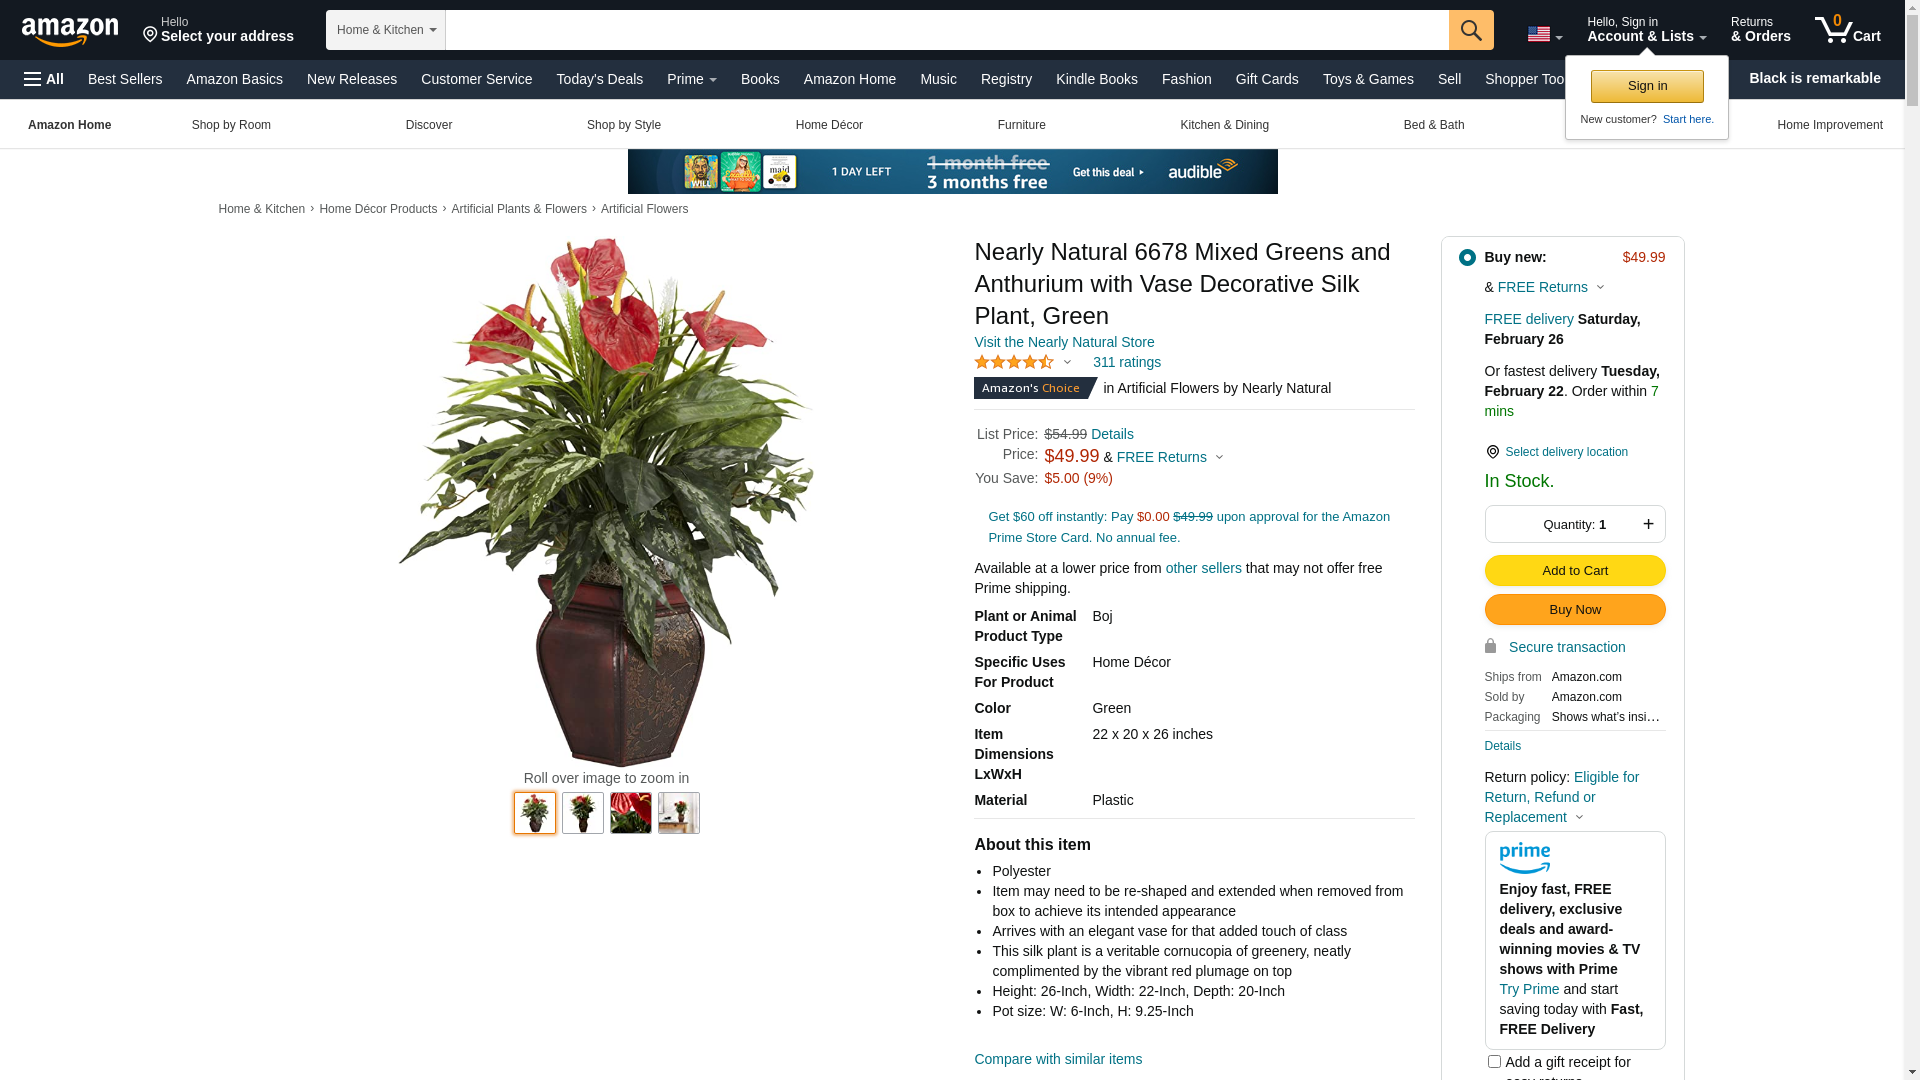Screen dimensions: 1920x1080
Task: Click the Amazon's Choice badge
Action: (1035, 388)
